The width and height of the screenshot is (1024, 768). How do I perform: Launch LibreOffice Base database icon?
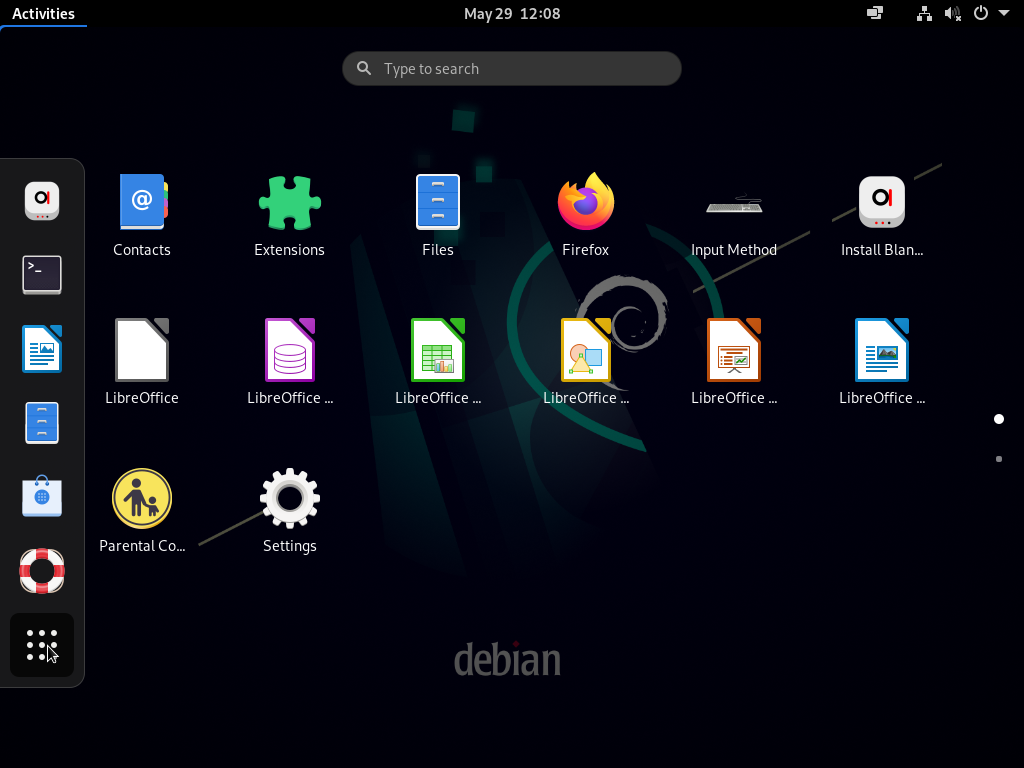point(289,362)
